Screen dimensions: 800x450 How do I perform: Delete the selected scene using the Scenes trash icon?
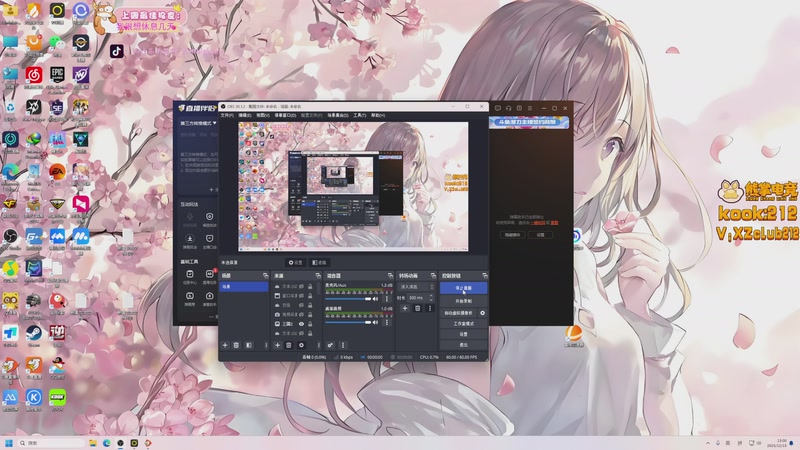236,345
